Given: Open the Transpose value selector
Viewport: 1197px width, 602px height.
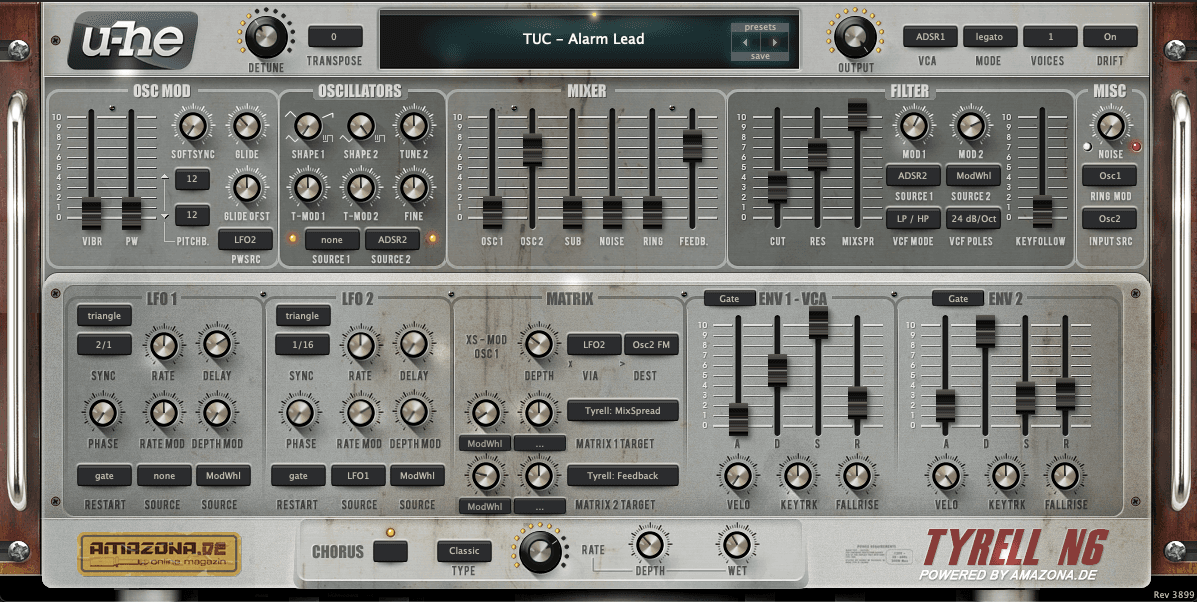Looking at the screenshot, I should click(335, 37).
